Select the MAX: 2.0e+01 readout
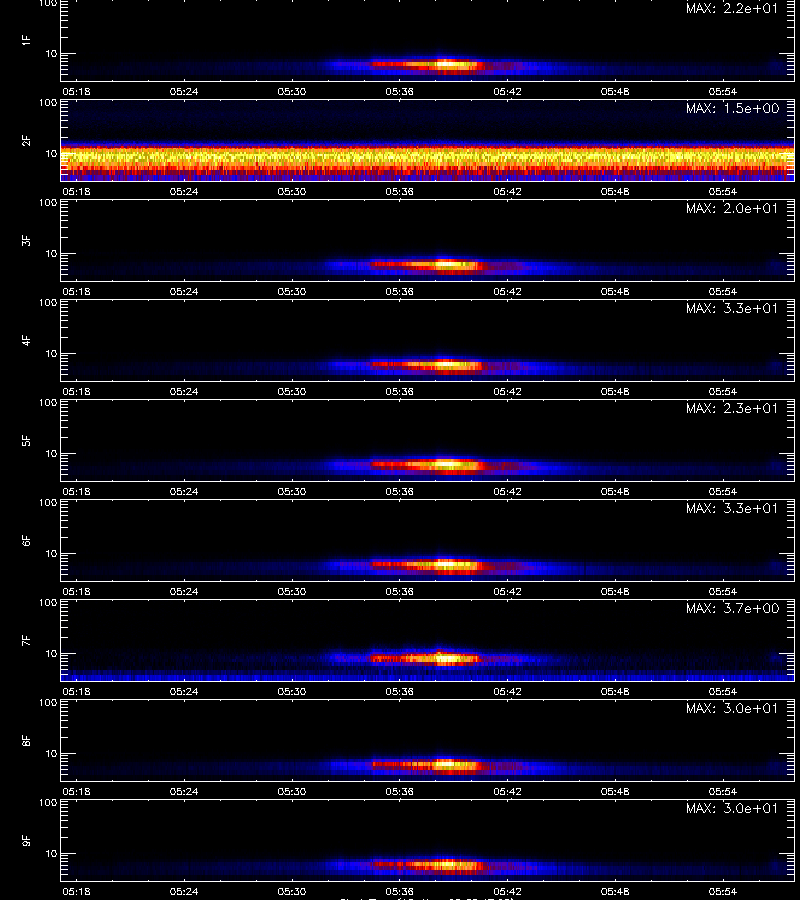The width and height of the screenshot is (800, 900). tap(732, 208)
